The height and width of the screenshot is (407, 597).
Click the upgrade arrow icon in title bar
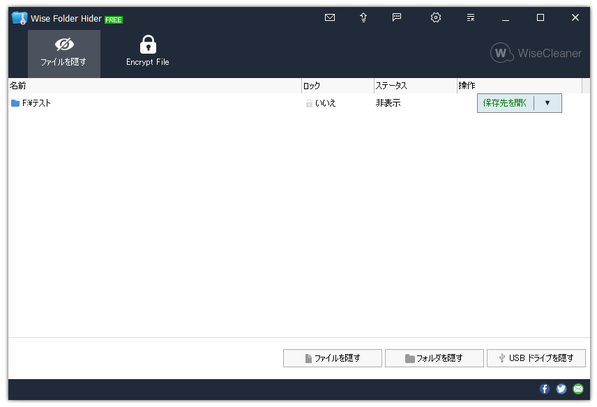363,18
